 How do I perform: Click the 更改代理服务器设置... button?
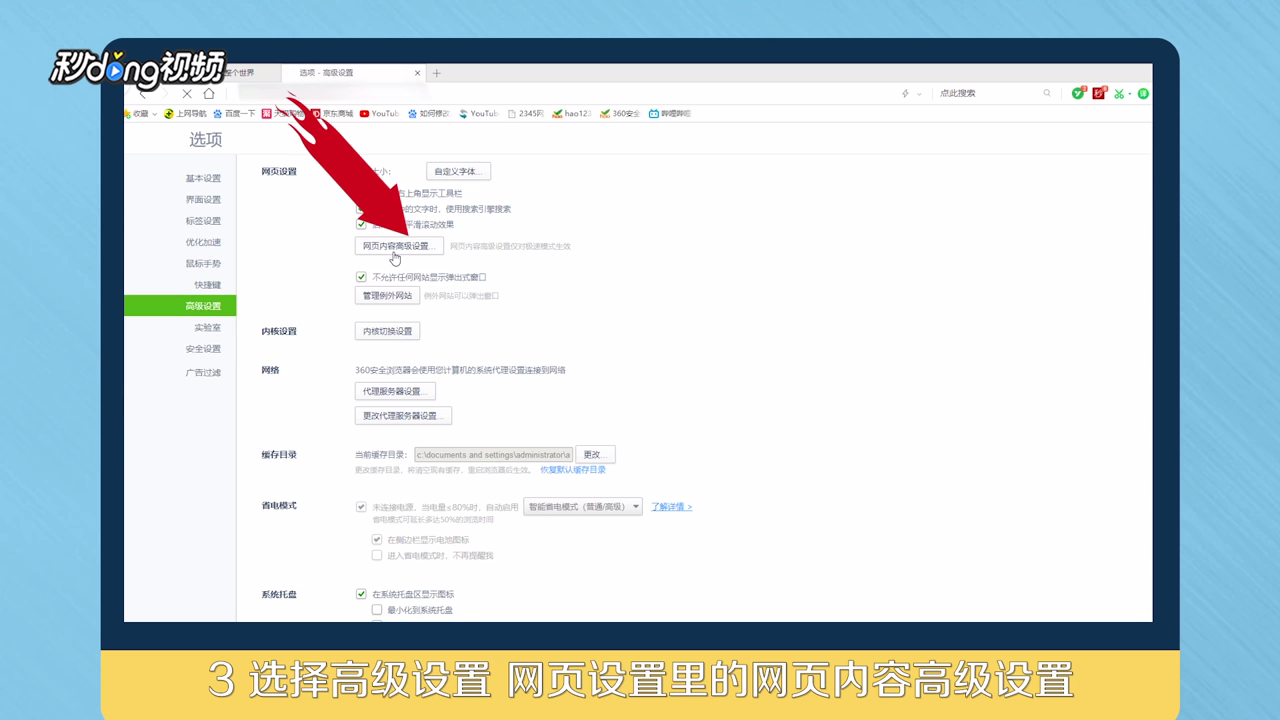tap(403, 415)
